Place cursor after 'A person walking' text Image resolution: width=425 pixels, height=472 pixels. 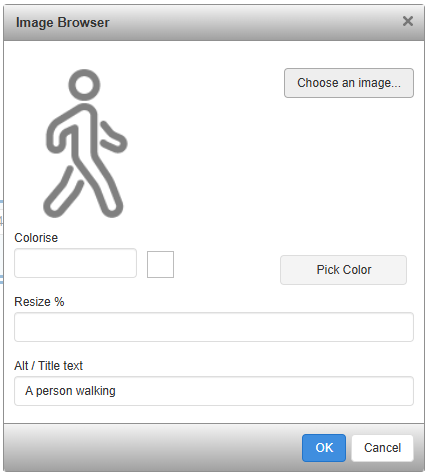click(117, 391)
